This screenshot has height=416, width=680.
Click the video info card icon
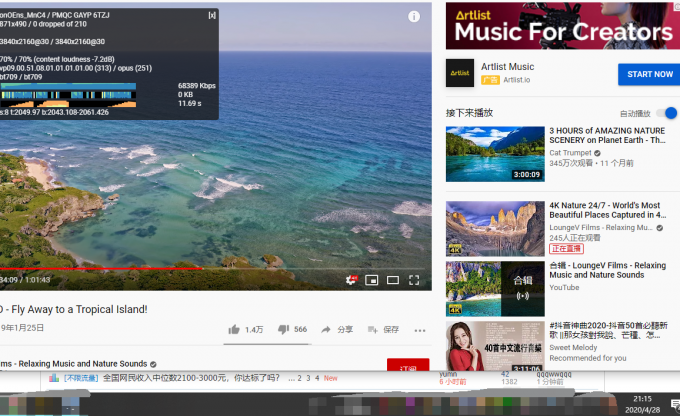pyautogui.click(x=414, y=17)
